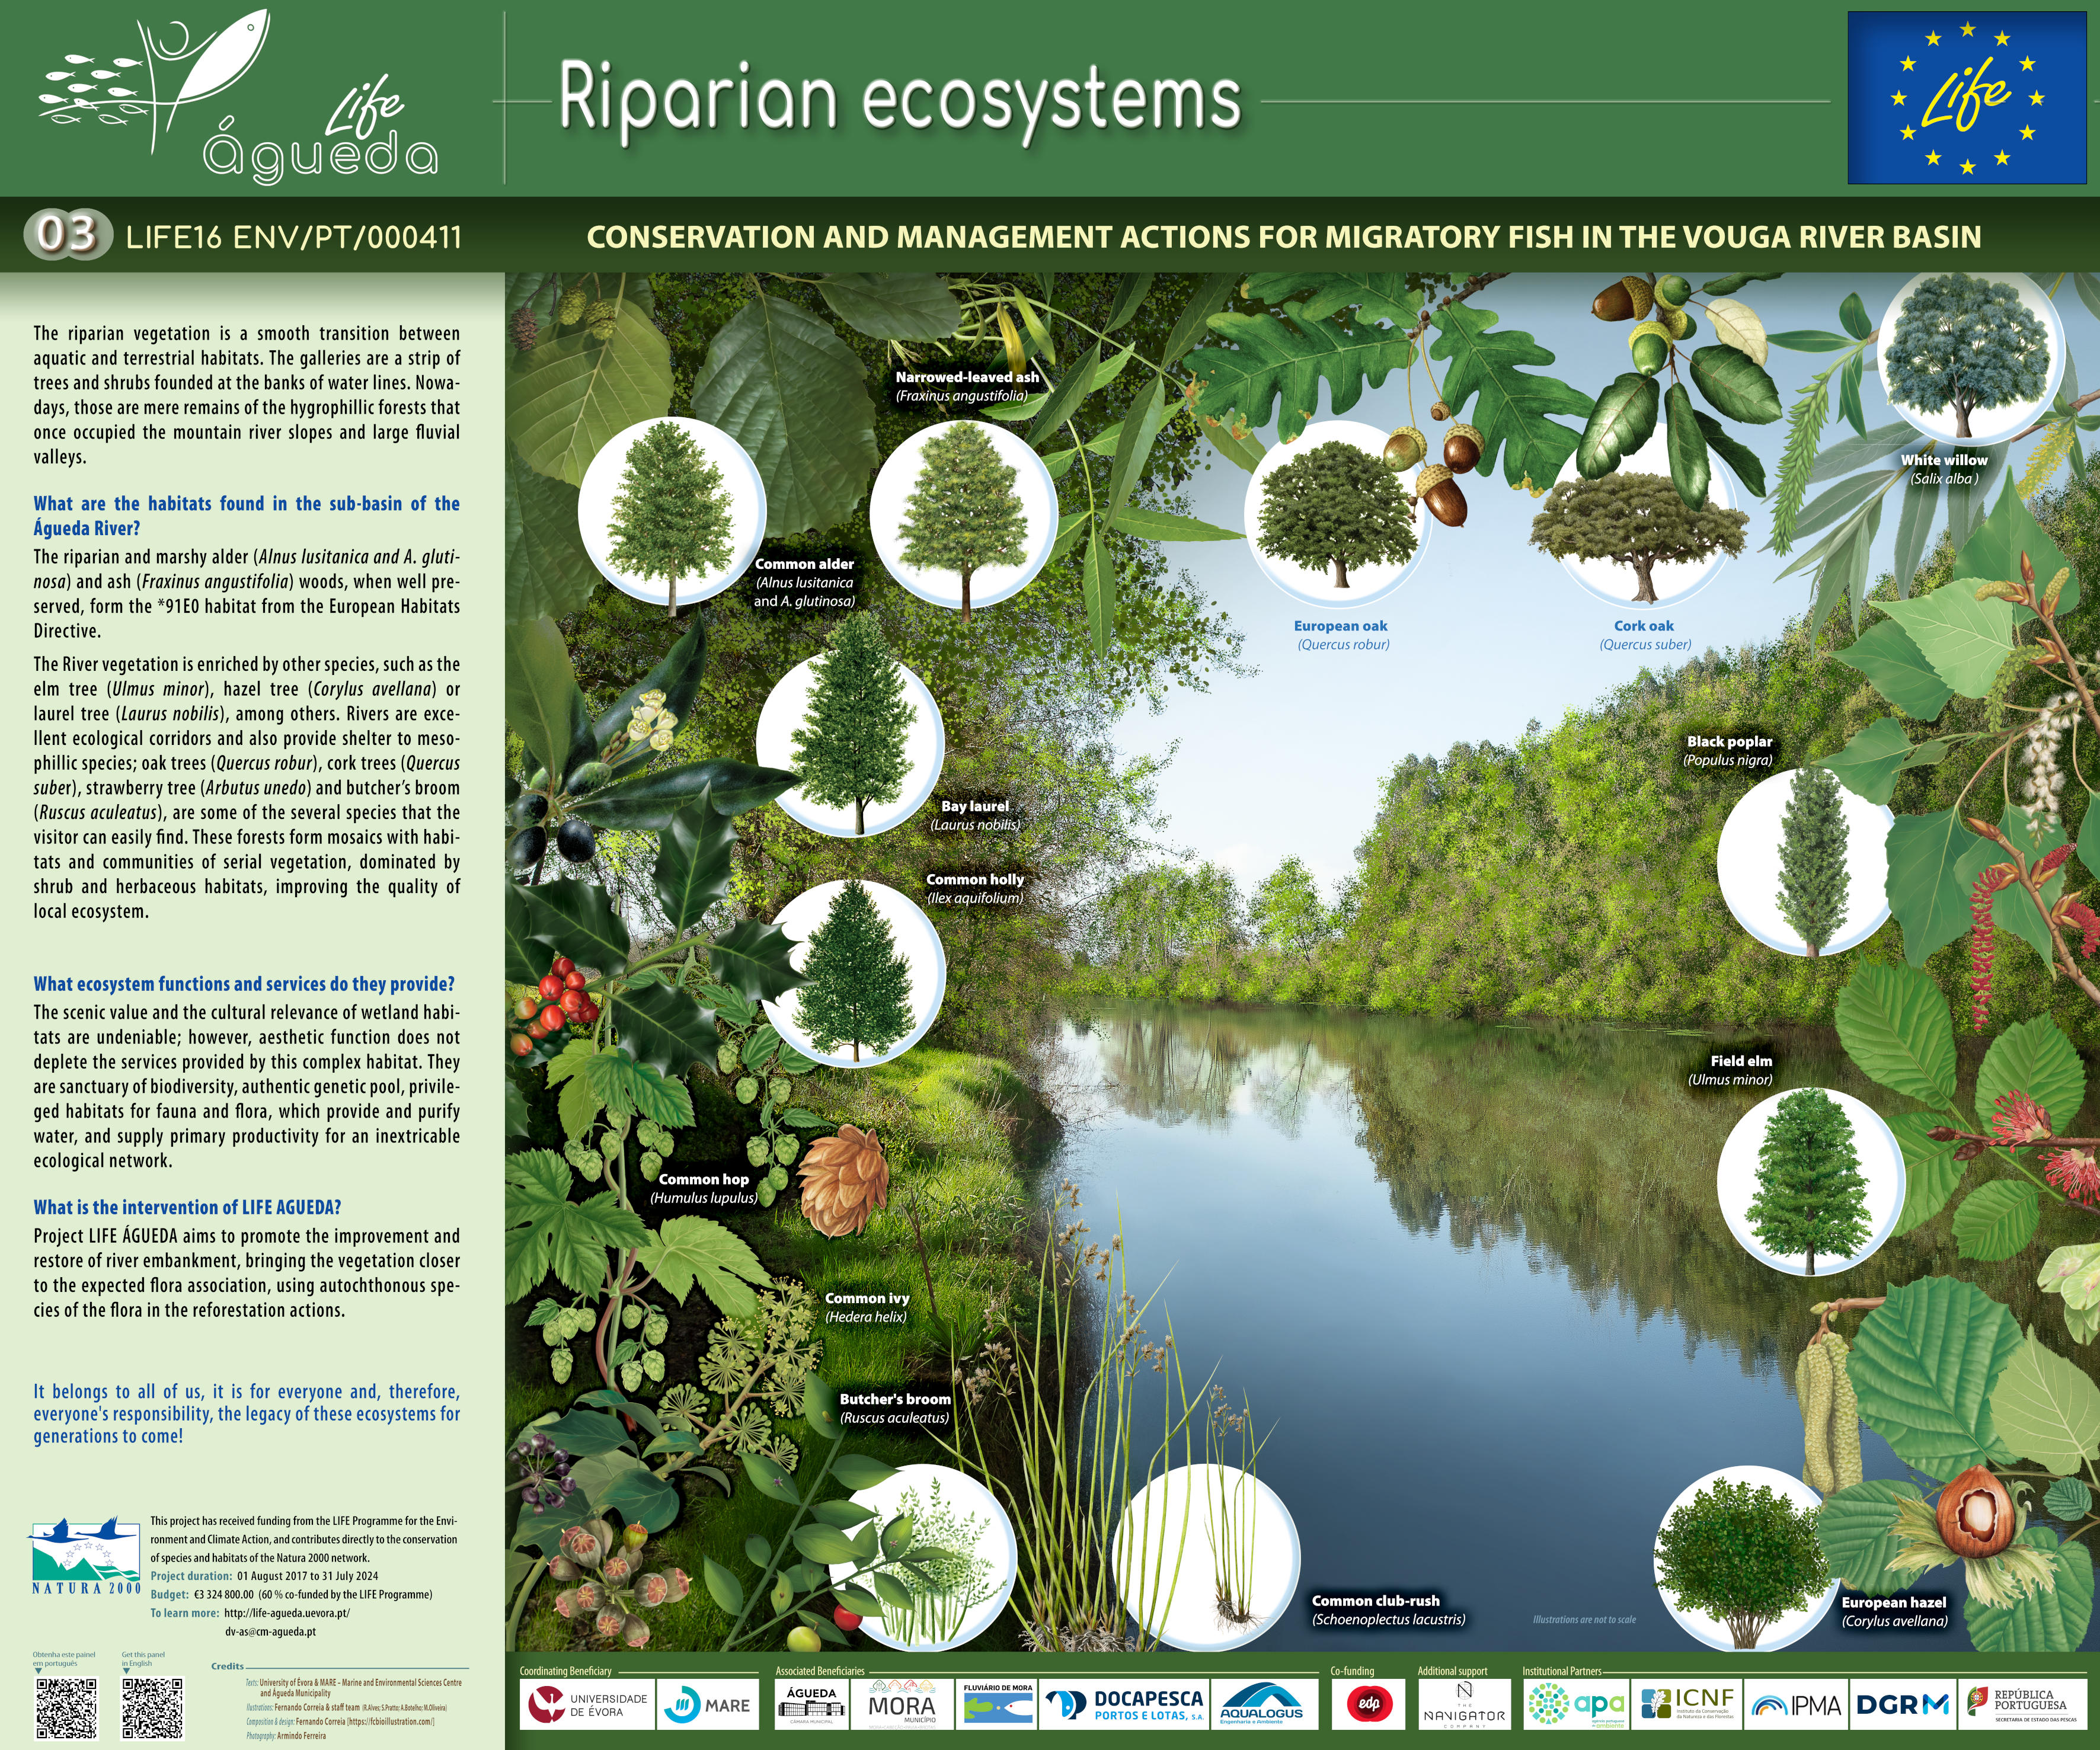Viewport: 2100px width, 1750px height.
Task: Select the Common alder tree illustration
Action: coord(671,512)
